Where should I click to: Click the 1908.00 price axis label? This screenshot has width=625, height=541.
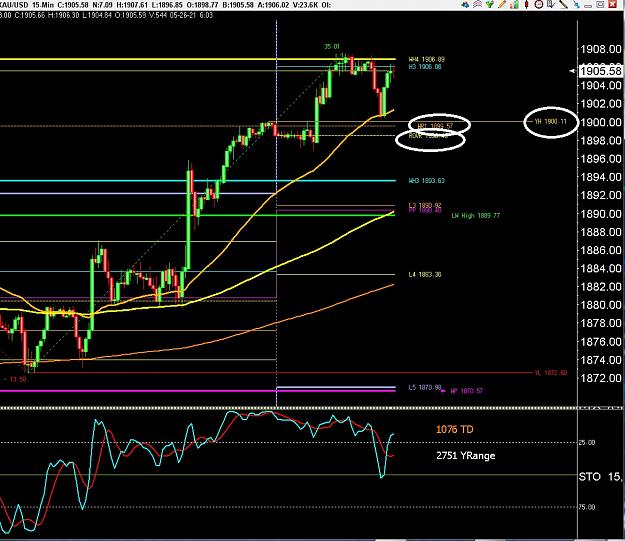601,49
